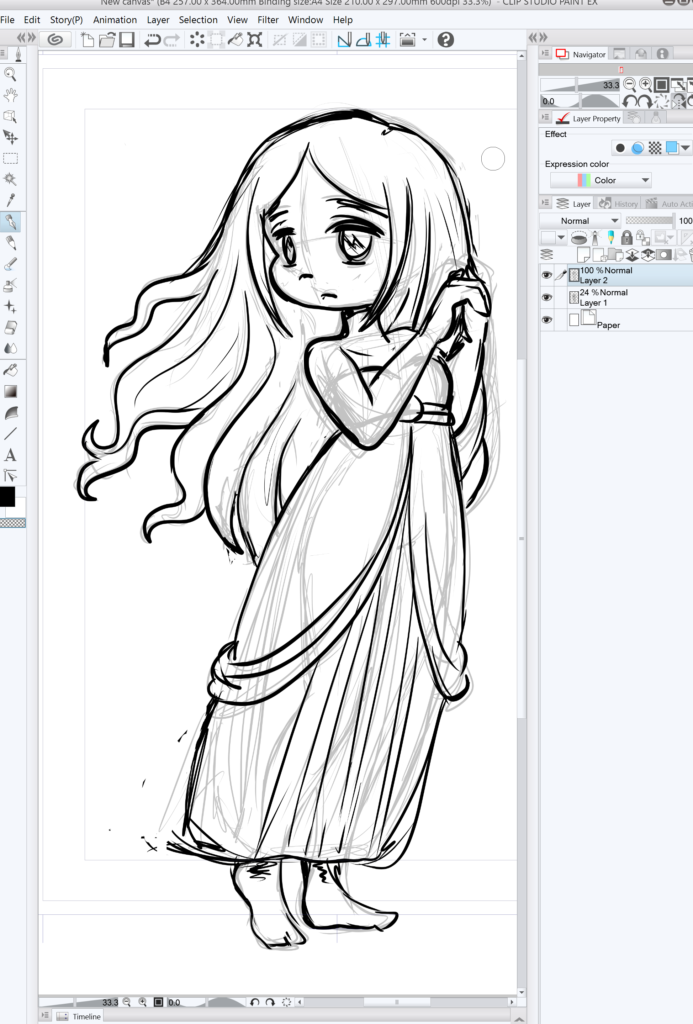The image size is (693, 1024).
Task: Undo the last stroke
Action: (x=152, y=40)
